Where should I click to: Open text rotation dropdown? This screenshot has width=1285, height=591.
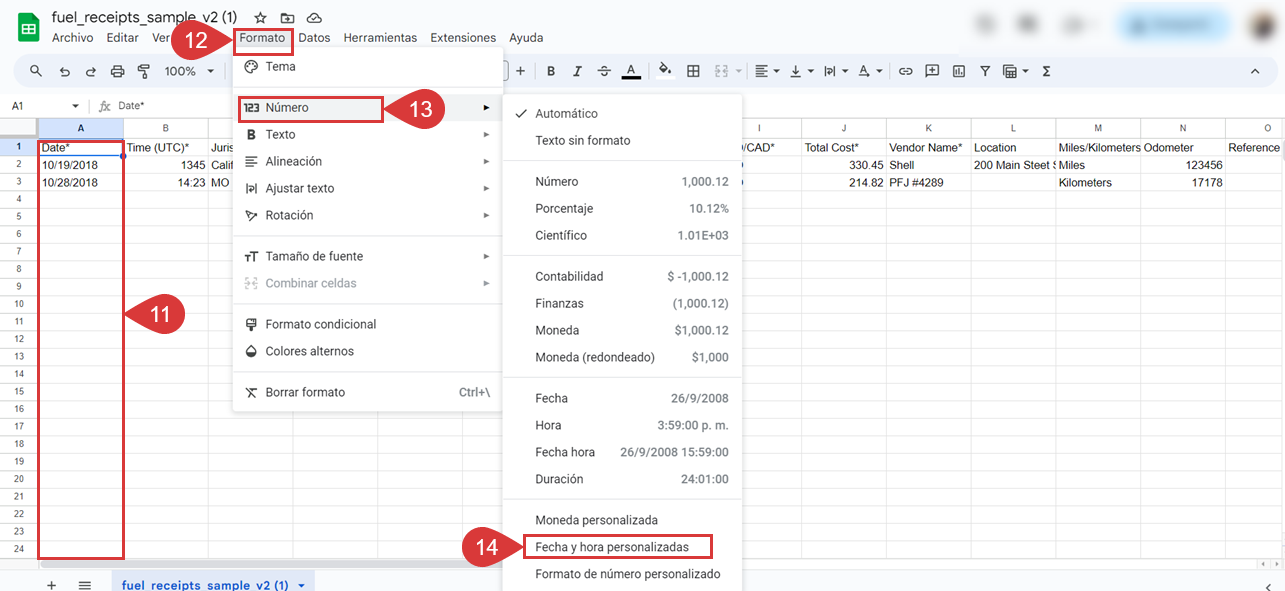tap(868, 71)
